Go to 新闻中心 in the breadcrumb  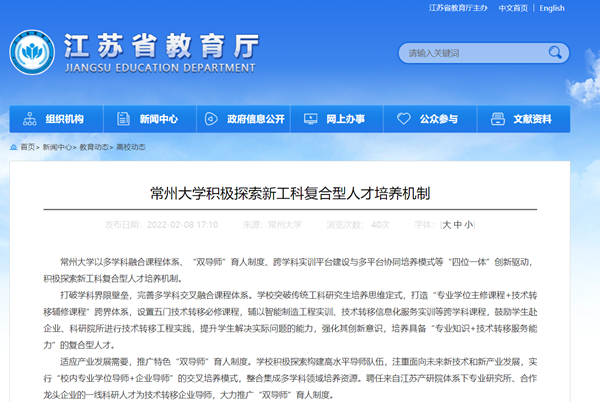click(x=57, y=146)
